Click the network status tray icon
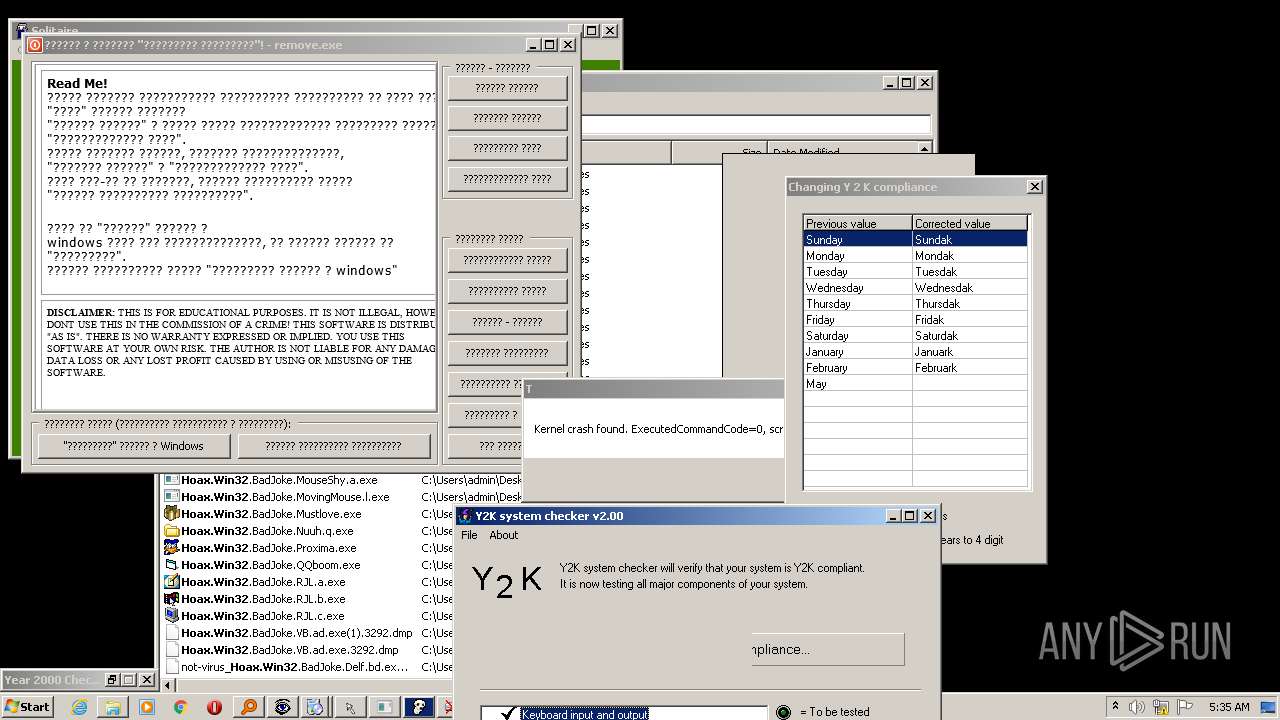This screenshot has height=720, width=1280. pos(1159,707)
